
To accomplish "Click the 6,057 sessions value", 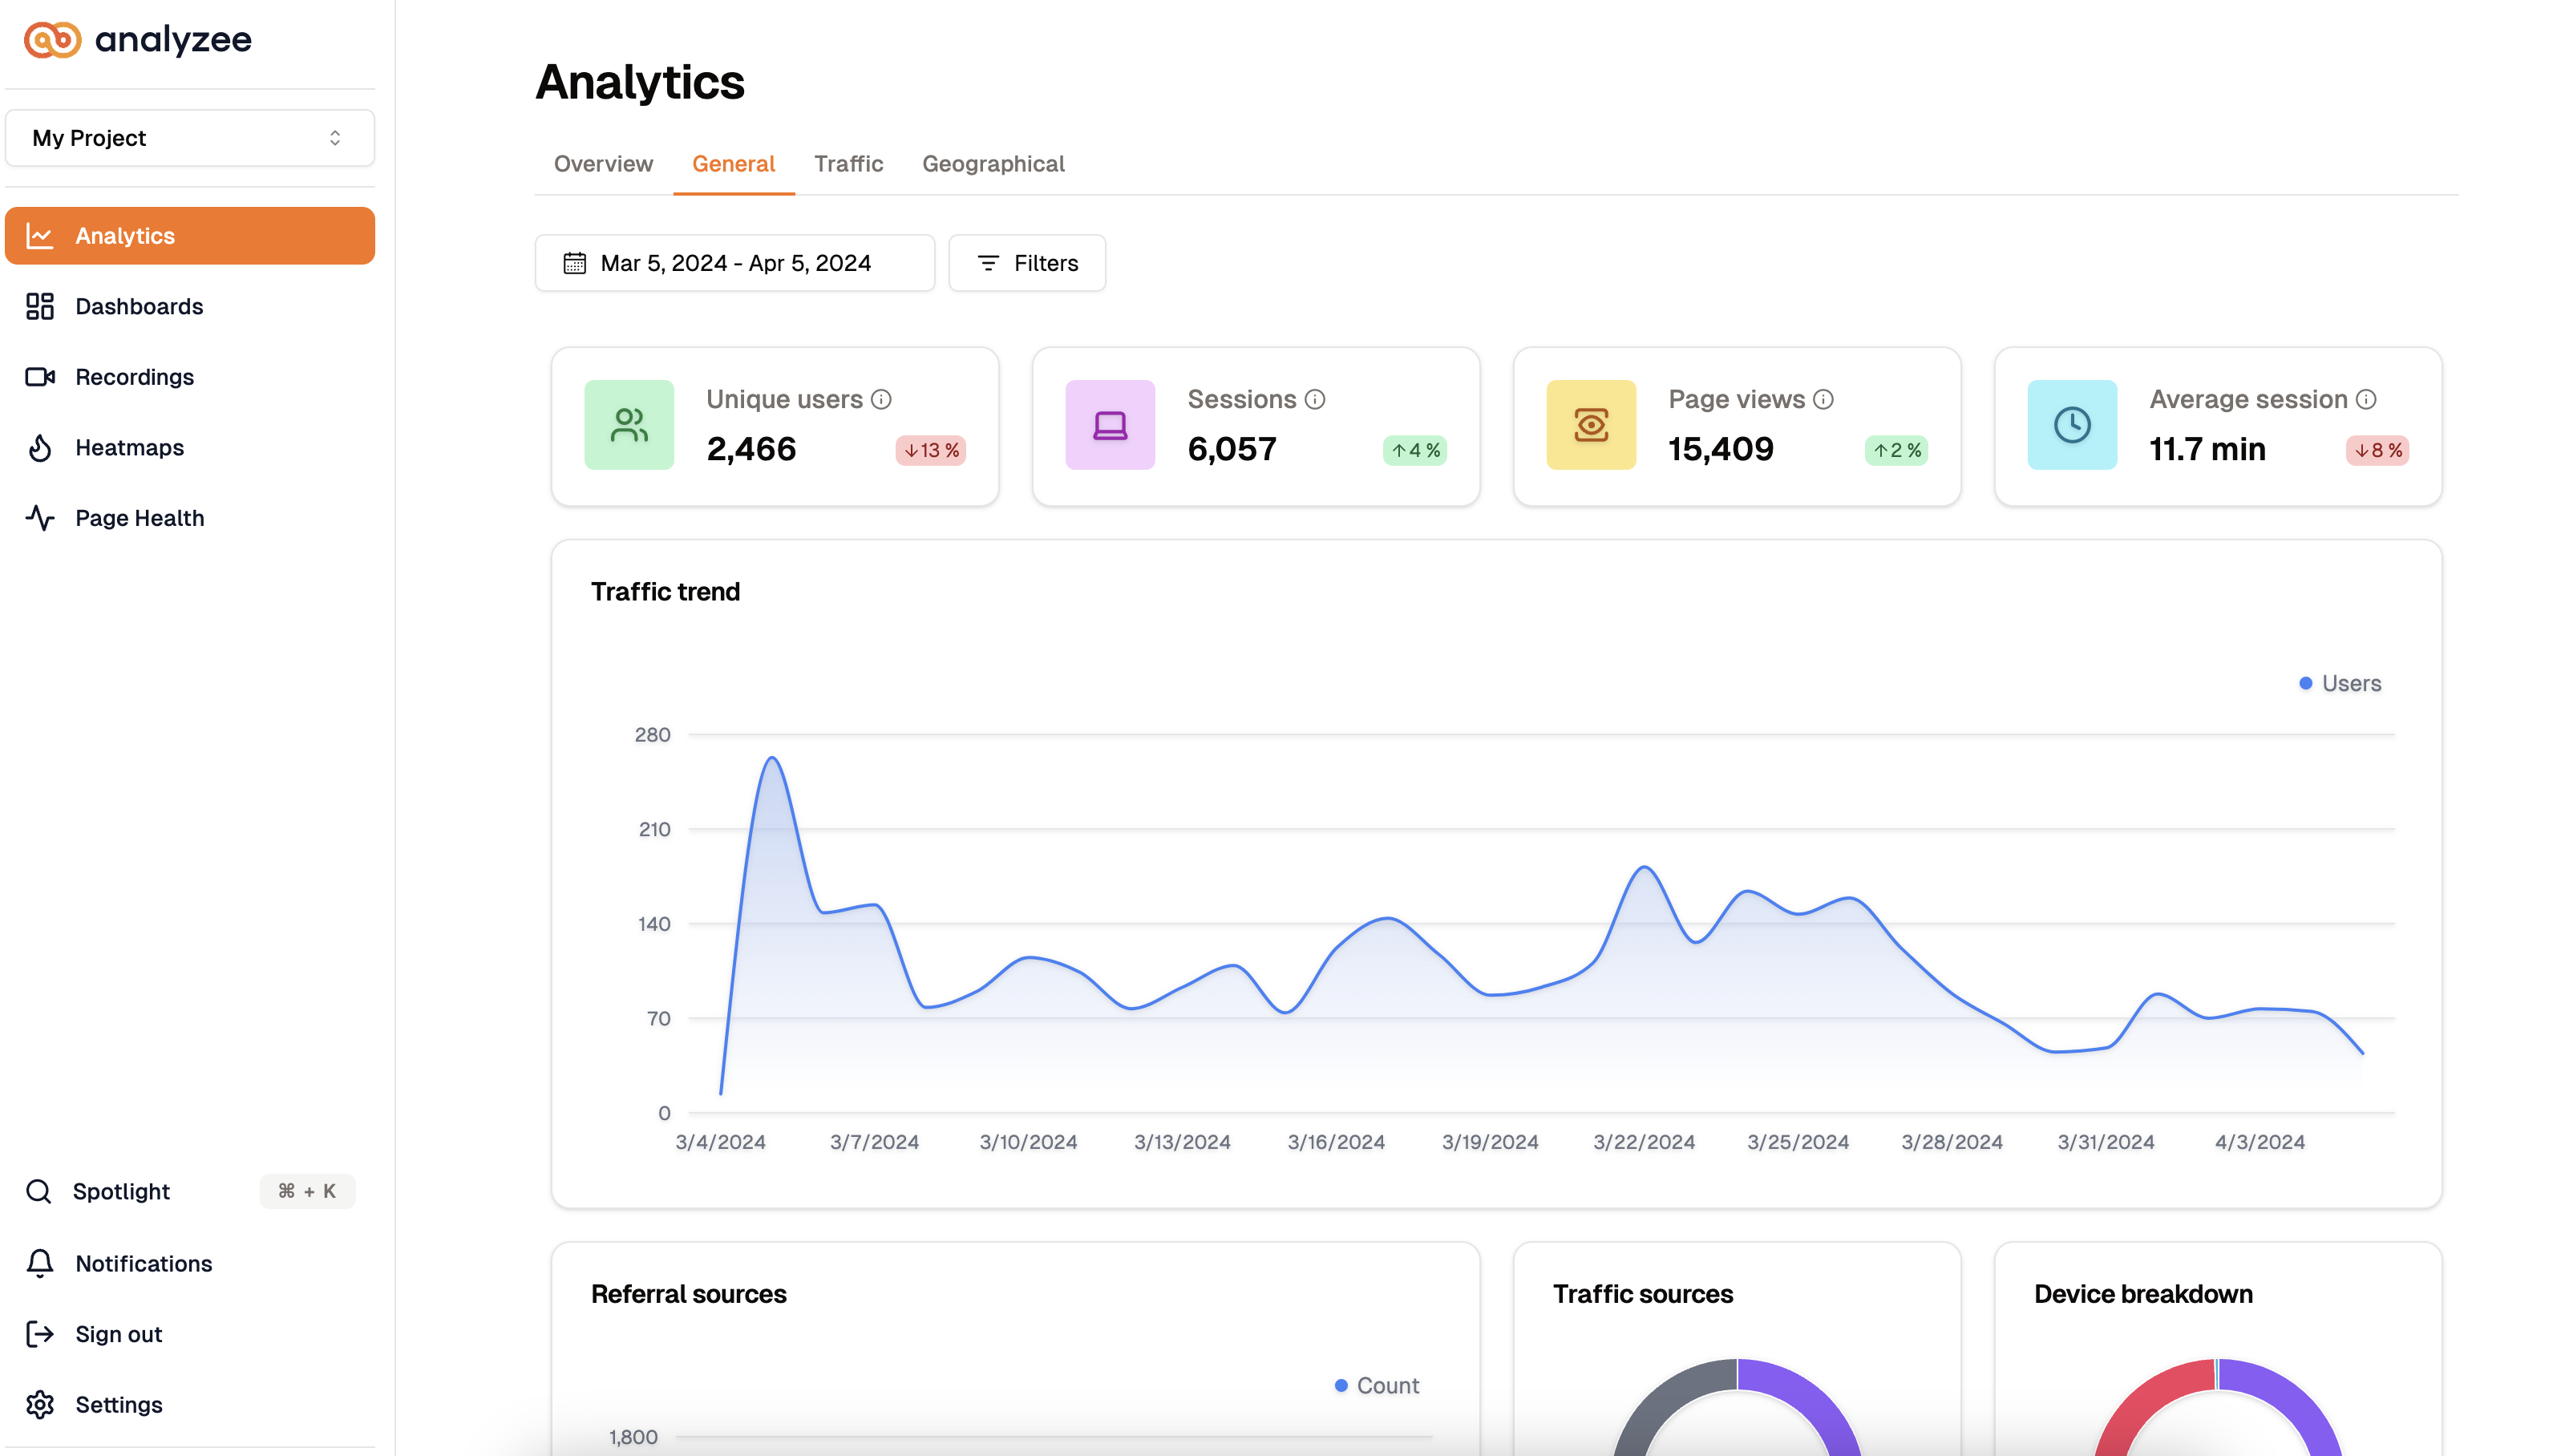I will (x=1232, y=449).
